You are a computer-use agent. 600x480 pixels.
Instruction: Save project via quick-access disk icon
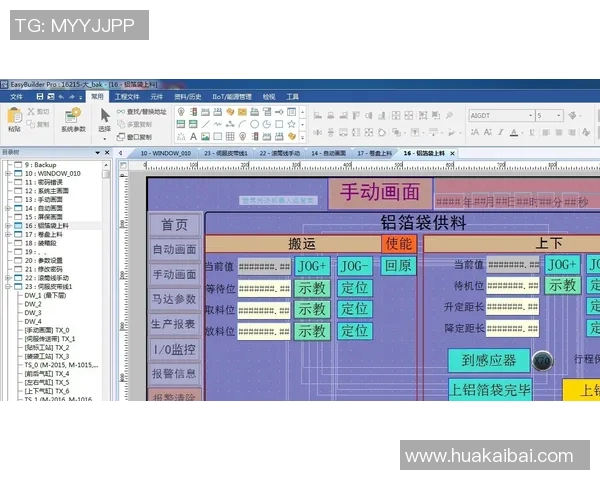tap(40, 96)
